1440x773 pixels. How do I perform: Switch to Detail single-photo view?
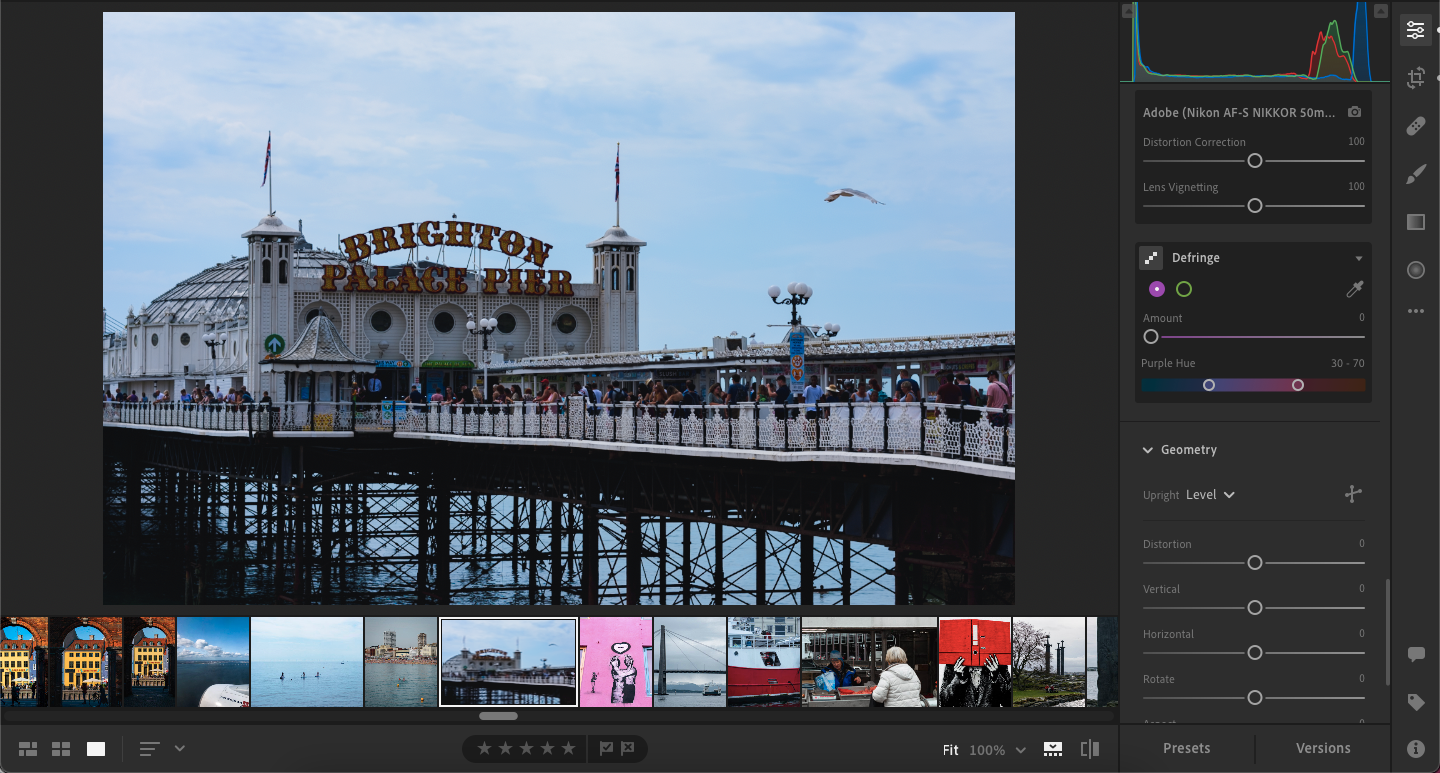pos(96,749)
